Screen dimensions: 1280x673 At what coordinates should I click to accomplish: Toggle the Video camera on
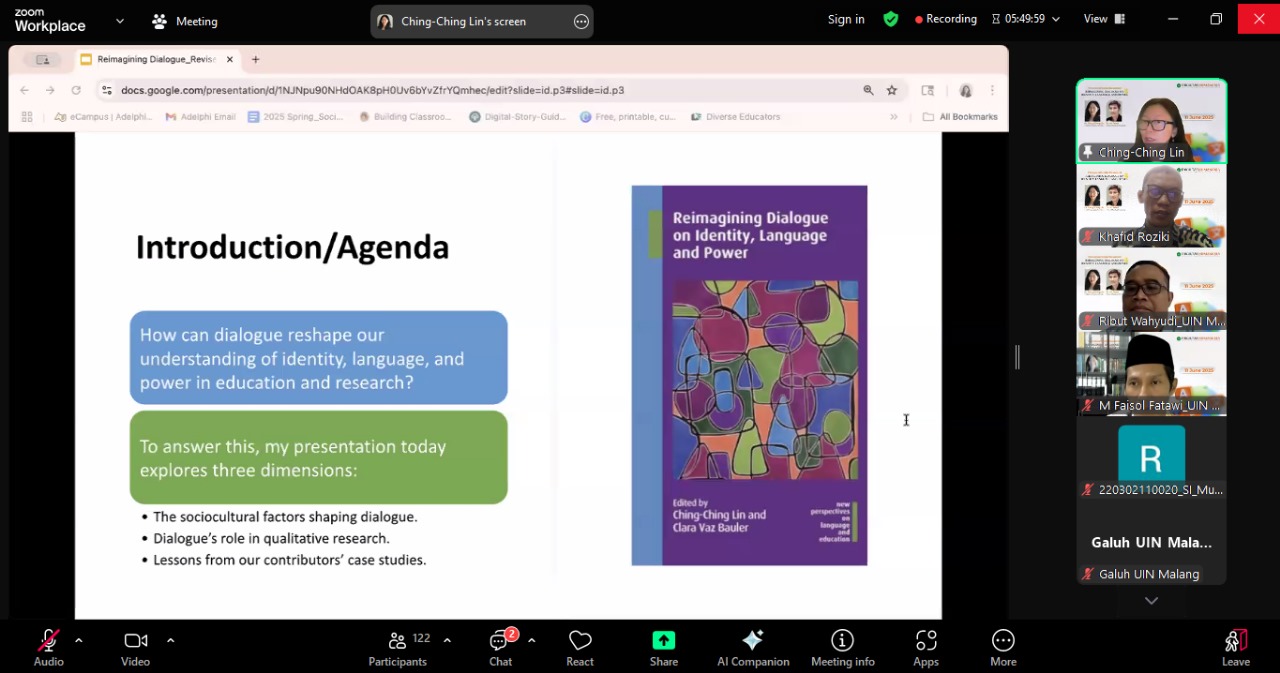coord(135,647)
